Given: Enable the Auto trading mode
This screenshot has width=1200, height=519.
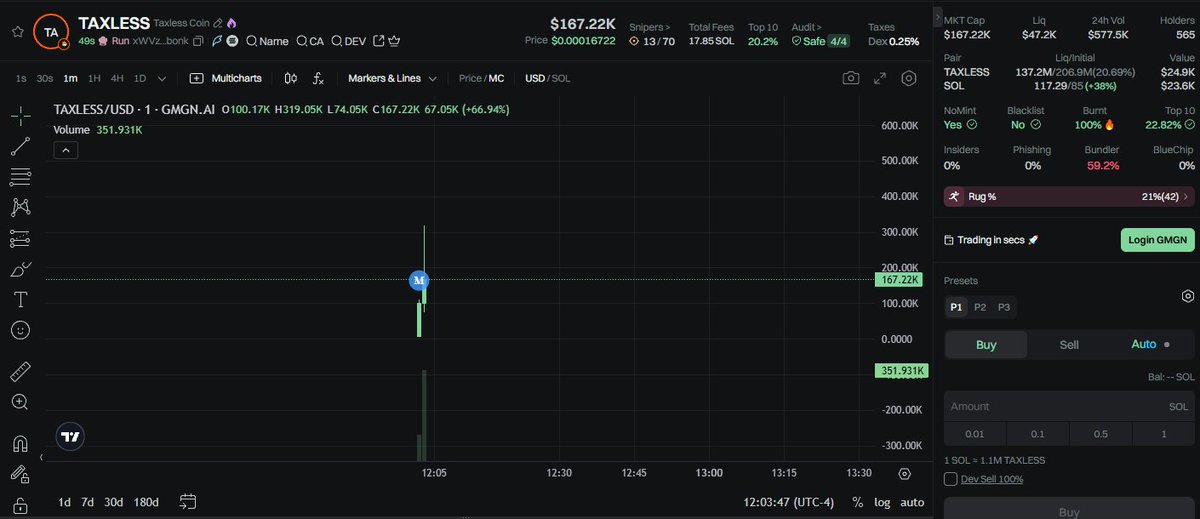Looking at the screenshot, I should (x=1150, y=344).
